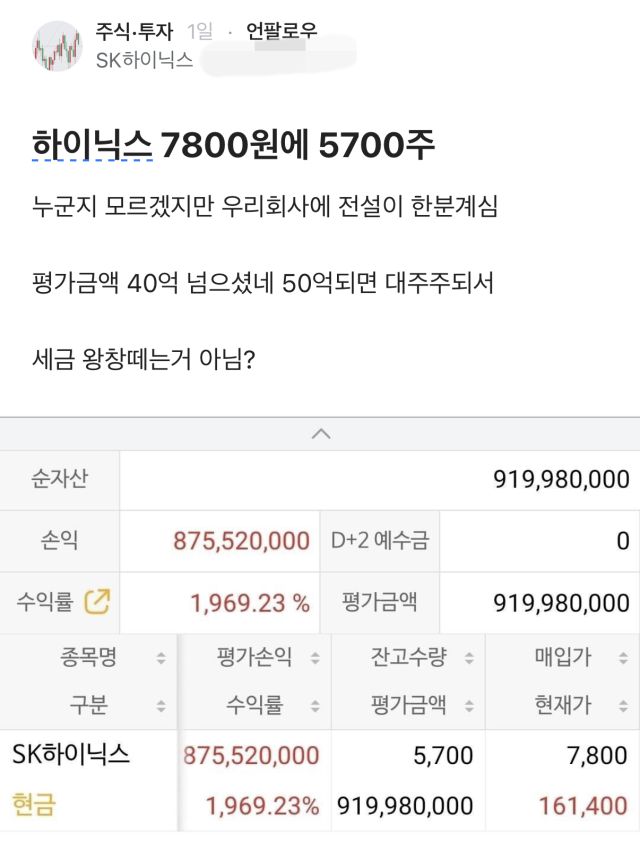The image size is (640, 867).
Task: Collapse the account summary with the chevron
Action: (320, 433)
